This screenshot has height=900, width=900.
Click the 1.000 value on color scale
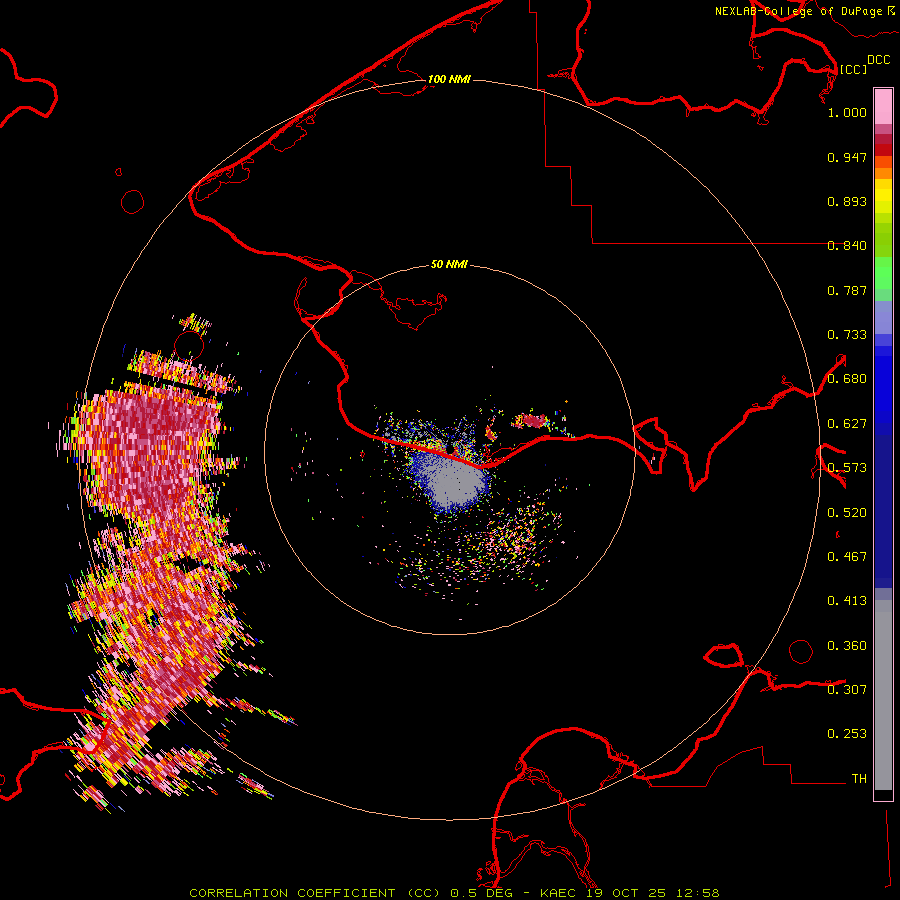847,112
